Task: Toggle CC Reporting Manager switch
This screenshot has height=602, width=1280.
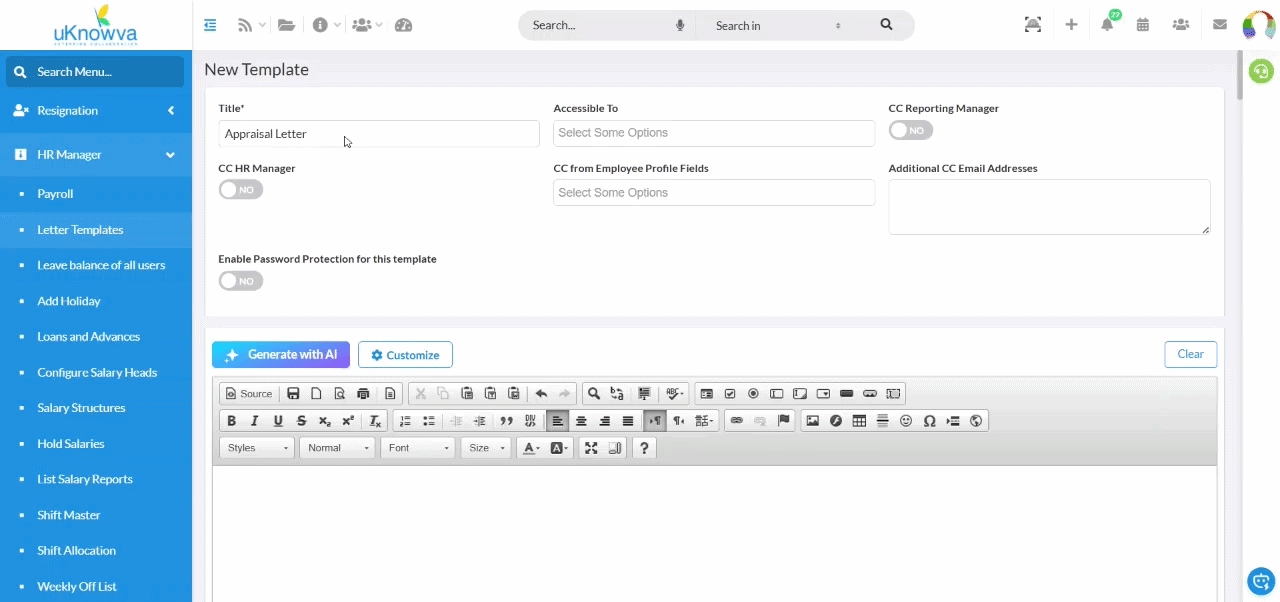Action: click(911, 130)
